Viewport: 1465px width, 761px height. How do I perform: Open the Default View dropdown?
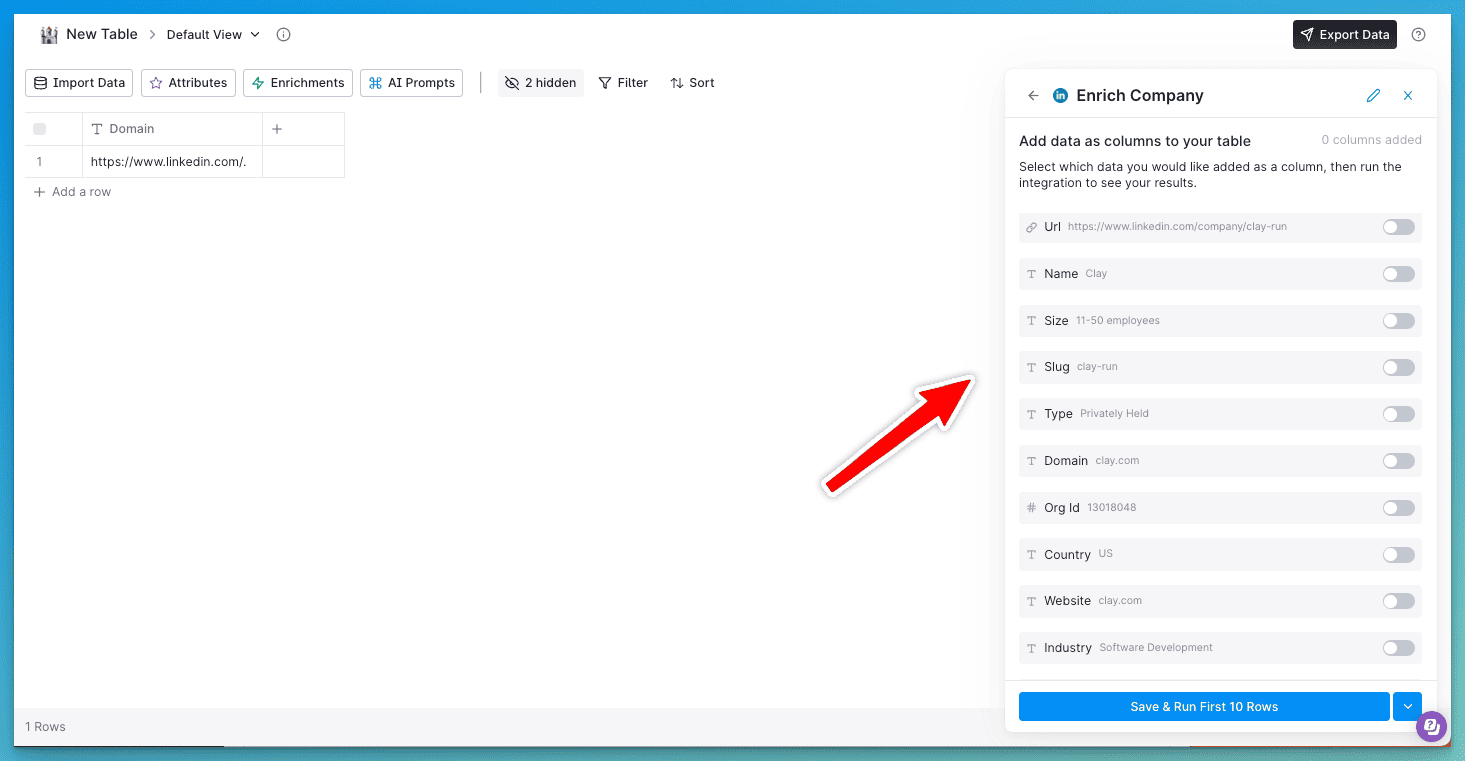click(x=213, y=35)
